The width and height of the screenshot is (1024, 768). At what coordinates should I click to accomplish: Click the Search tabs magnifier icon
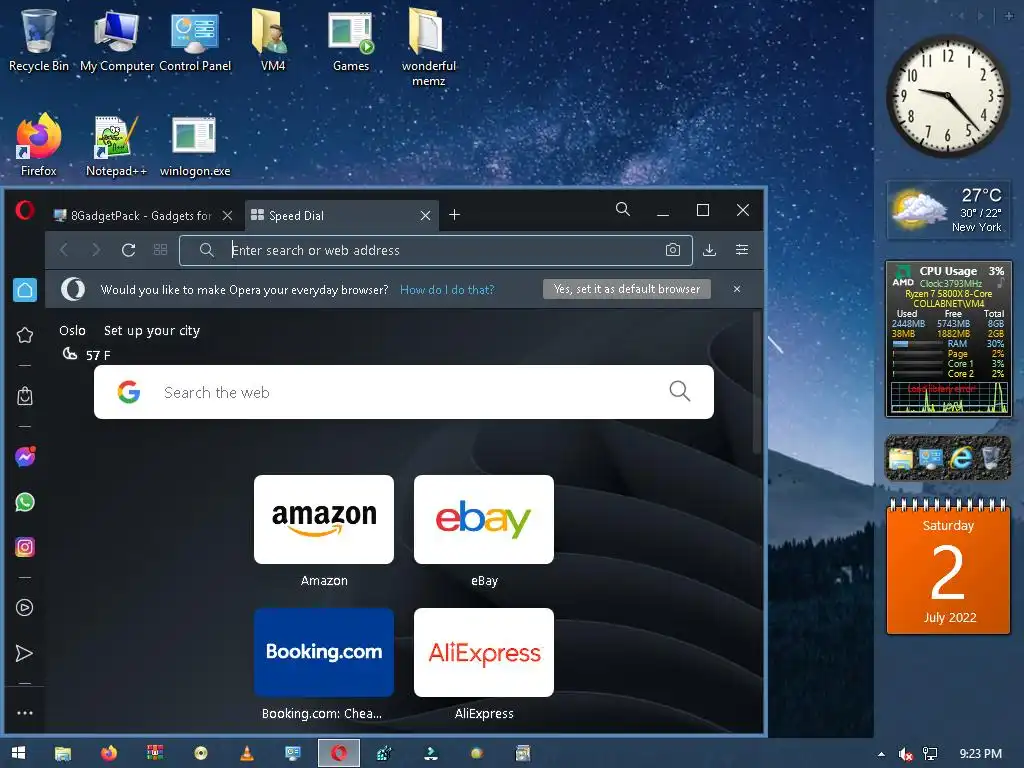click(623, 209)
